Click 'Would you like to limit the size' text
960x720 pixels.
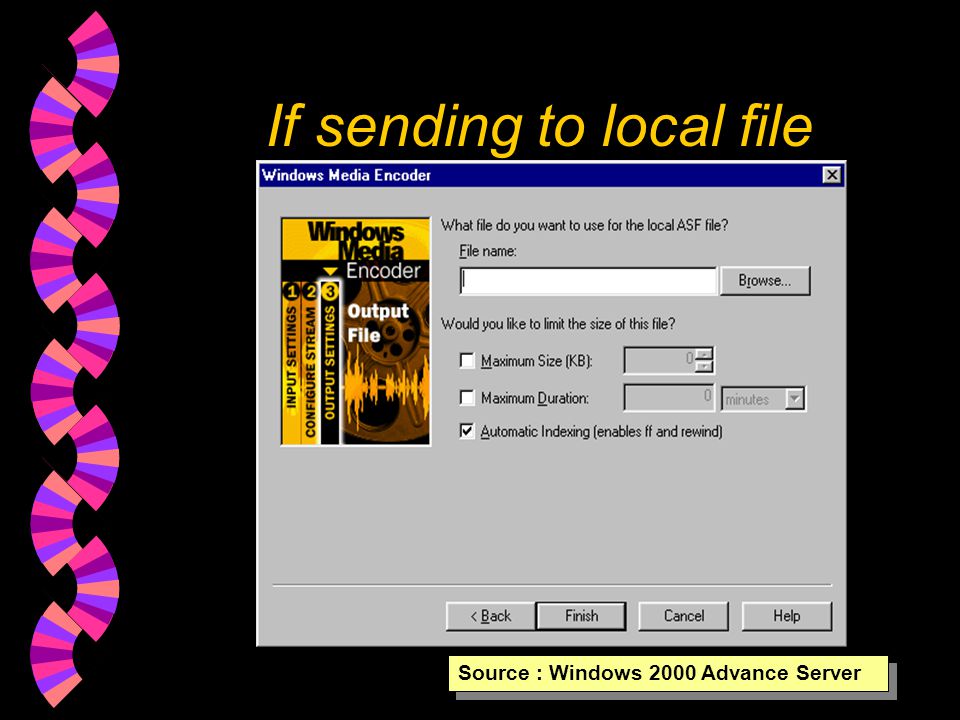pyautogui.click(x=558, y=324)
